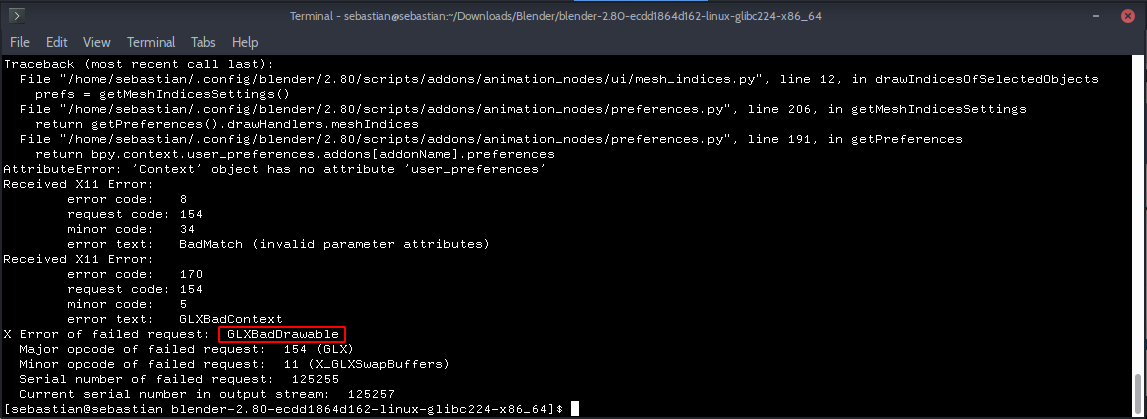
Task: Click the terminal icon in title bar
Action: (17, 15)
